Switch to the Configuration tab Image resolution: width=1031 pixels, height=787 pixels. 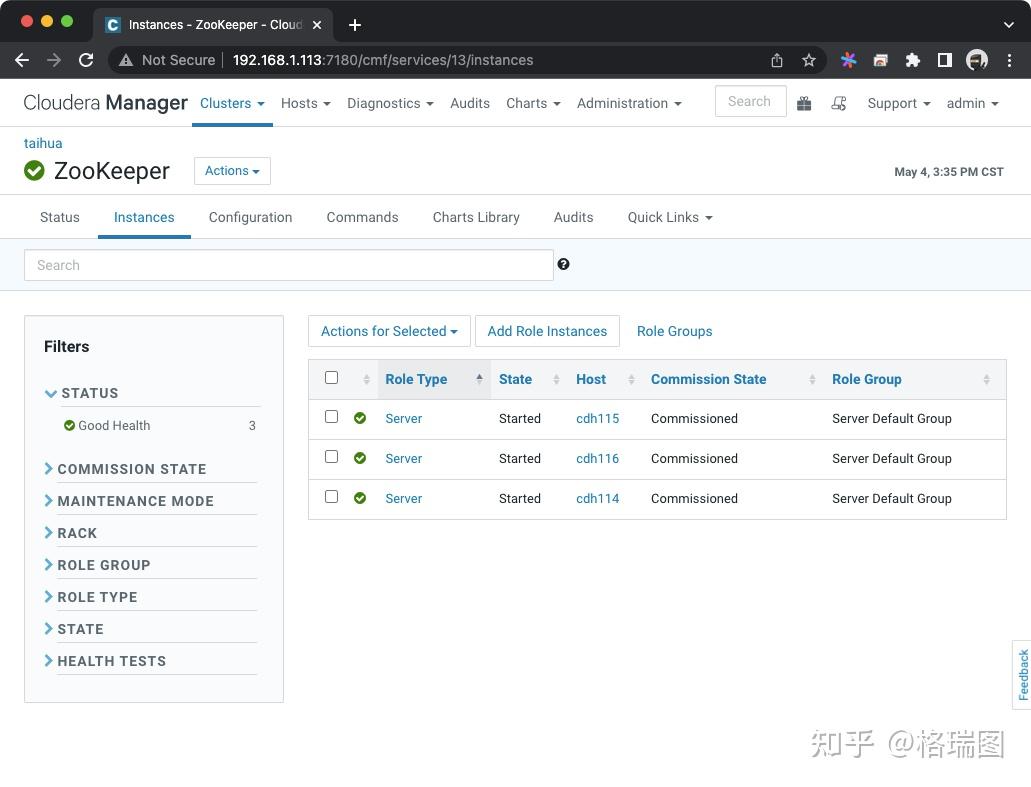[x=250, y=217]
